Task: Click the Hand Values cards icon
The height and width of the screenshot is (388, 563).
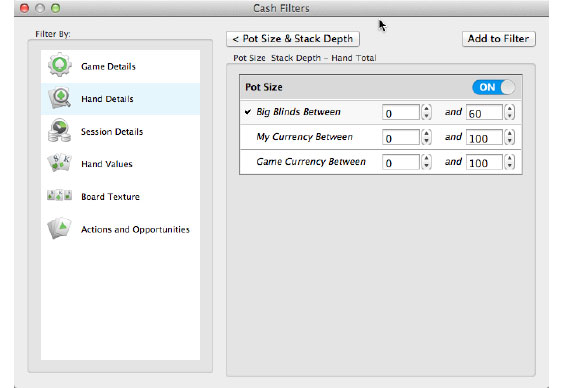Action: 60,163
